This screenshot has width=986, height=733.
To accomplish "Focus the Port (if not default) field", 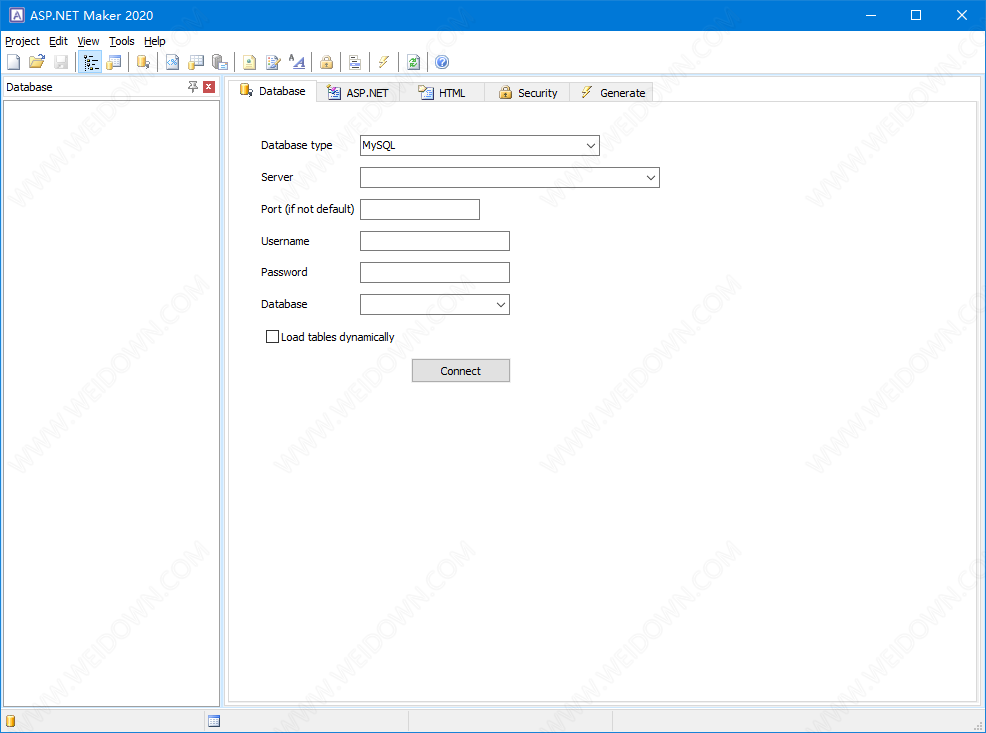I will click(x=420, y=209).
